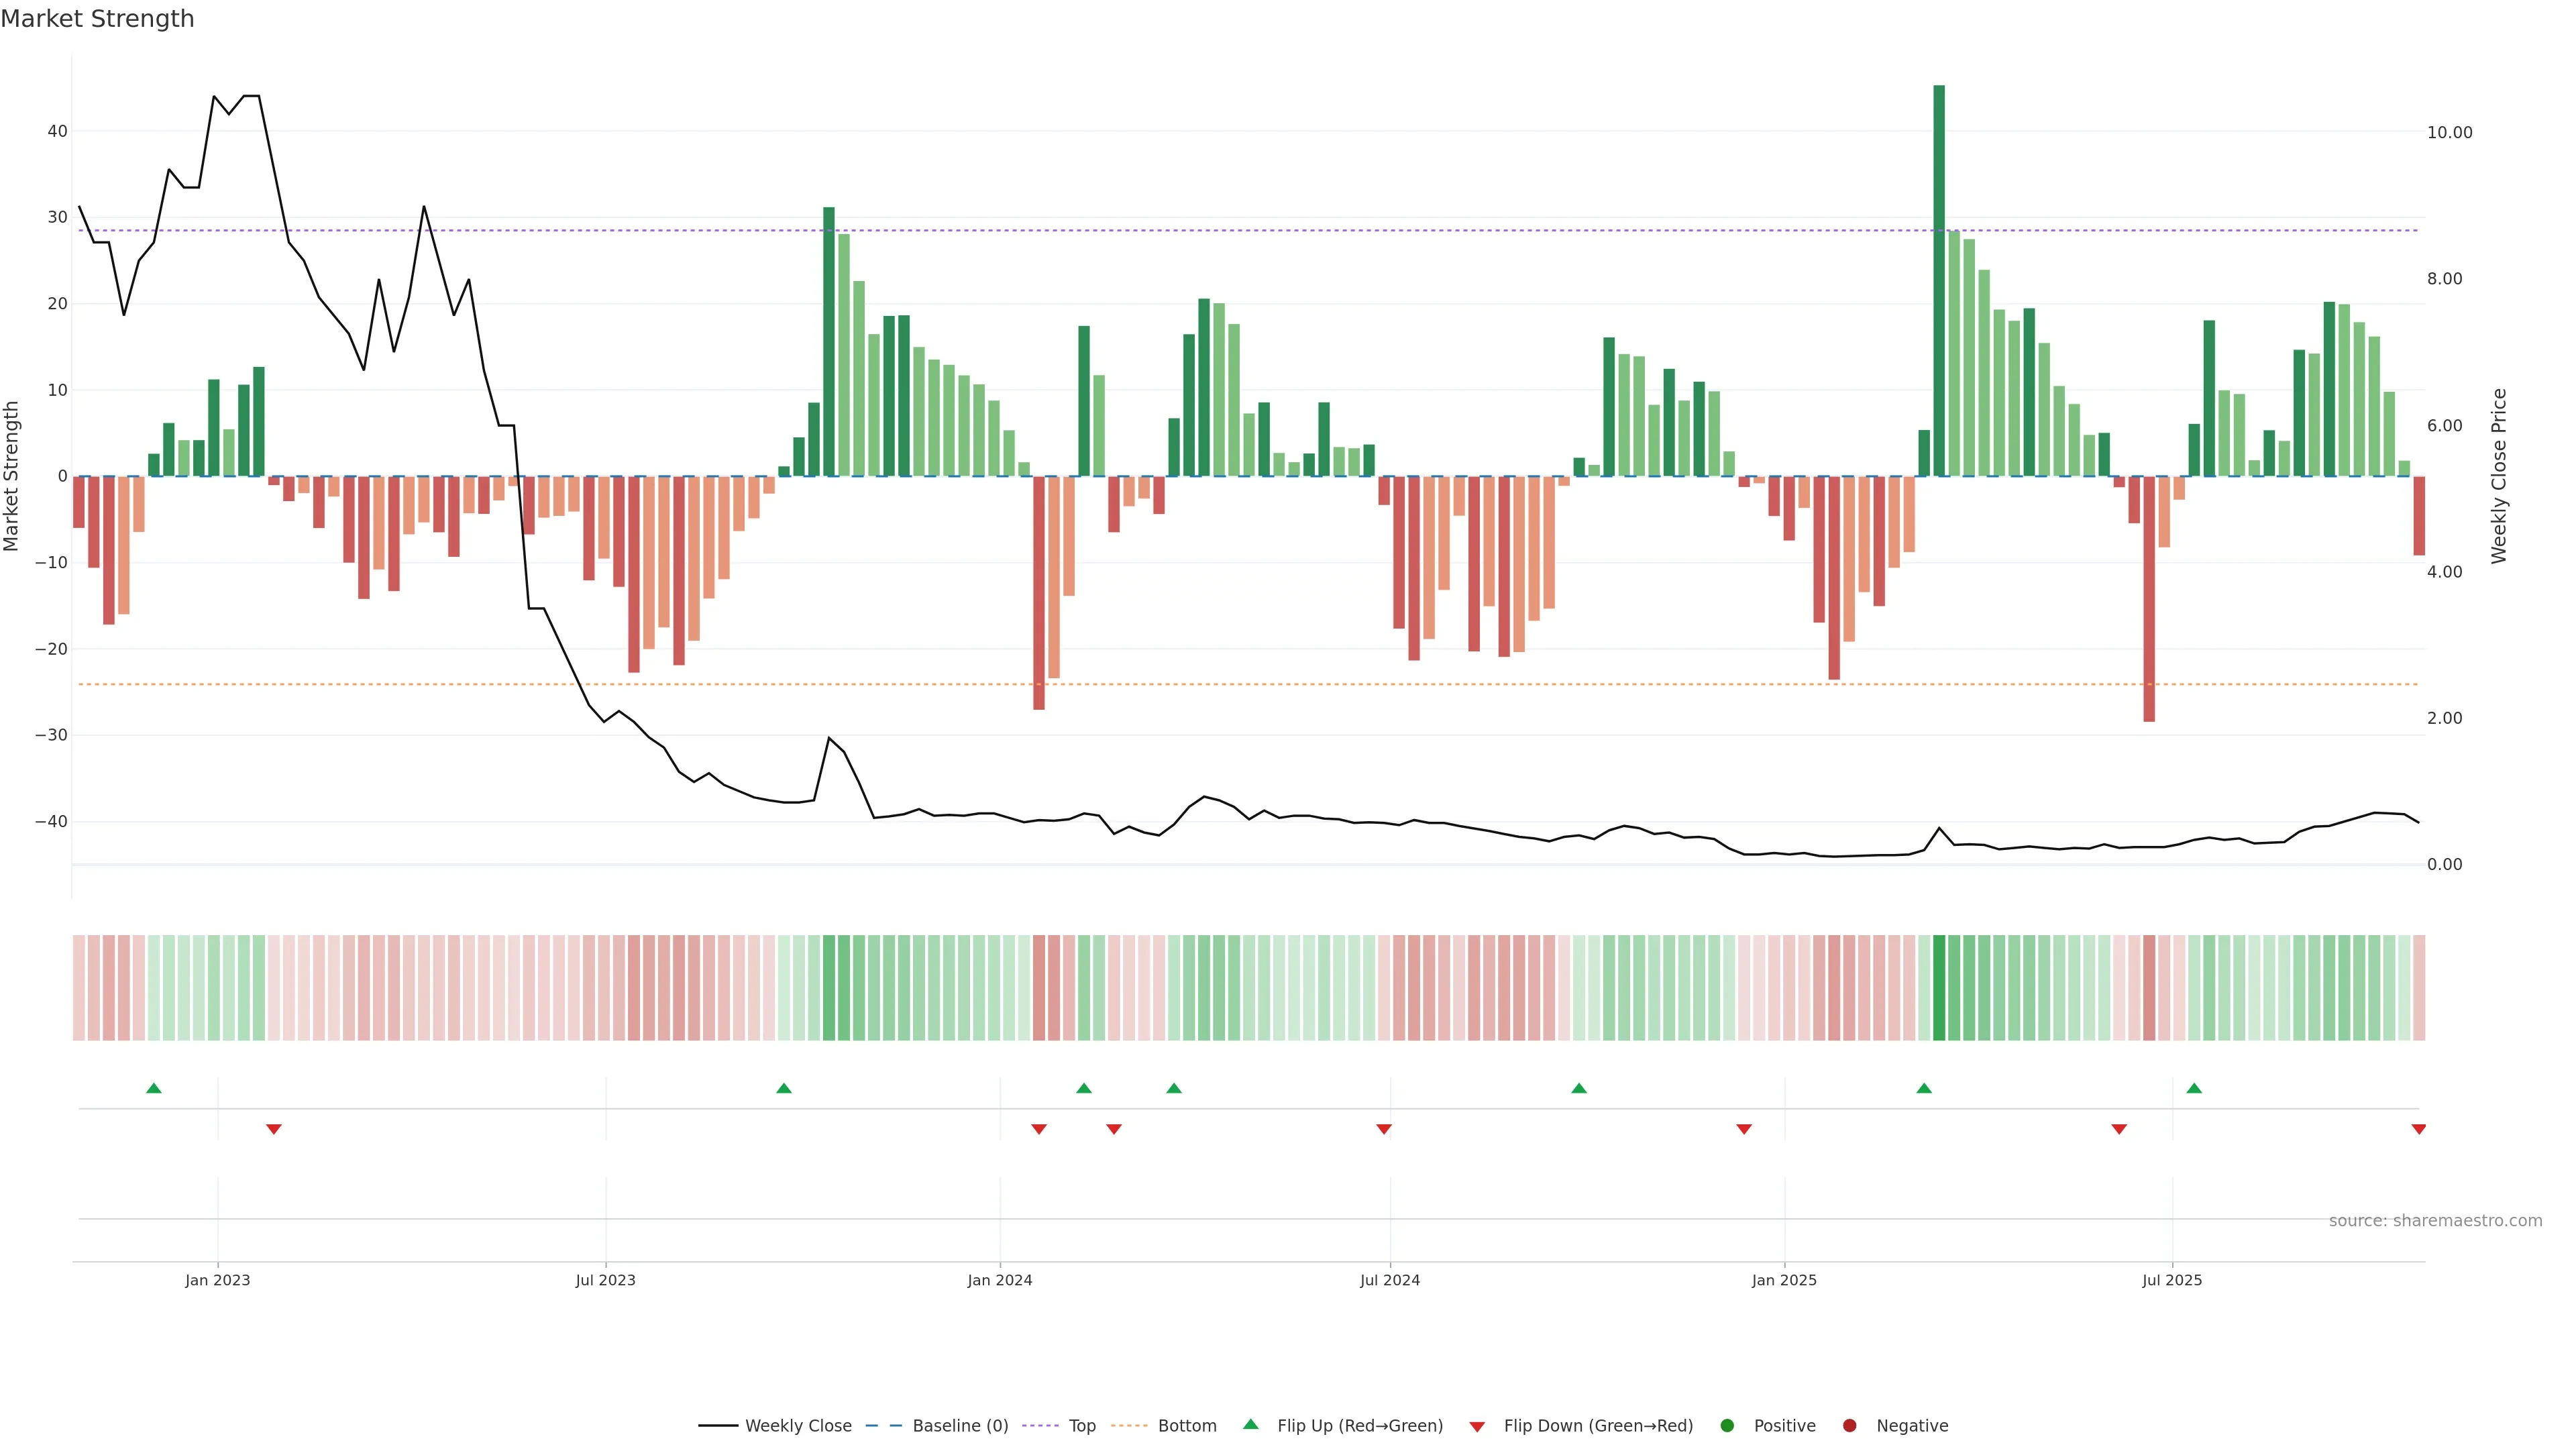The width and height of the screenshot is (2576, 1449).
Task: Click the first green flip-up marker before Jan 2023
Action: coord(154,1088)
